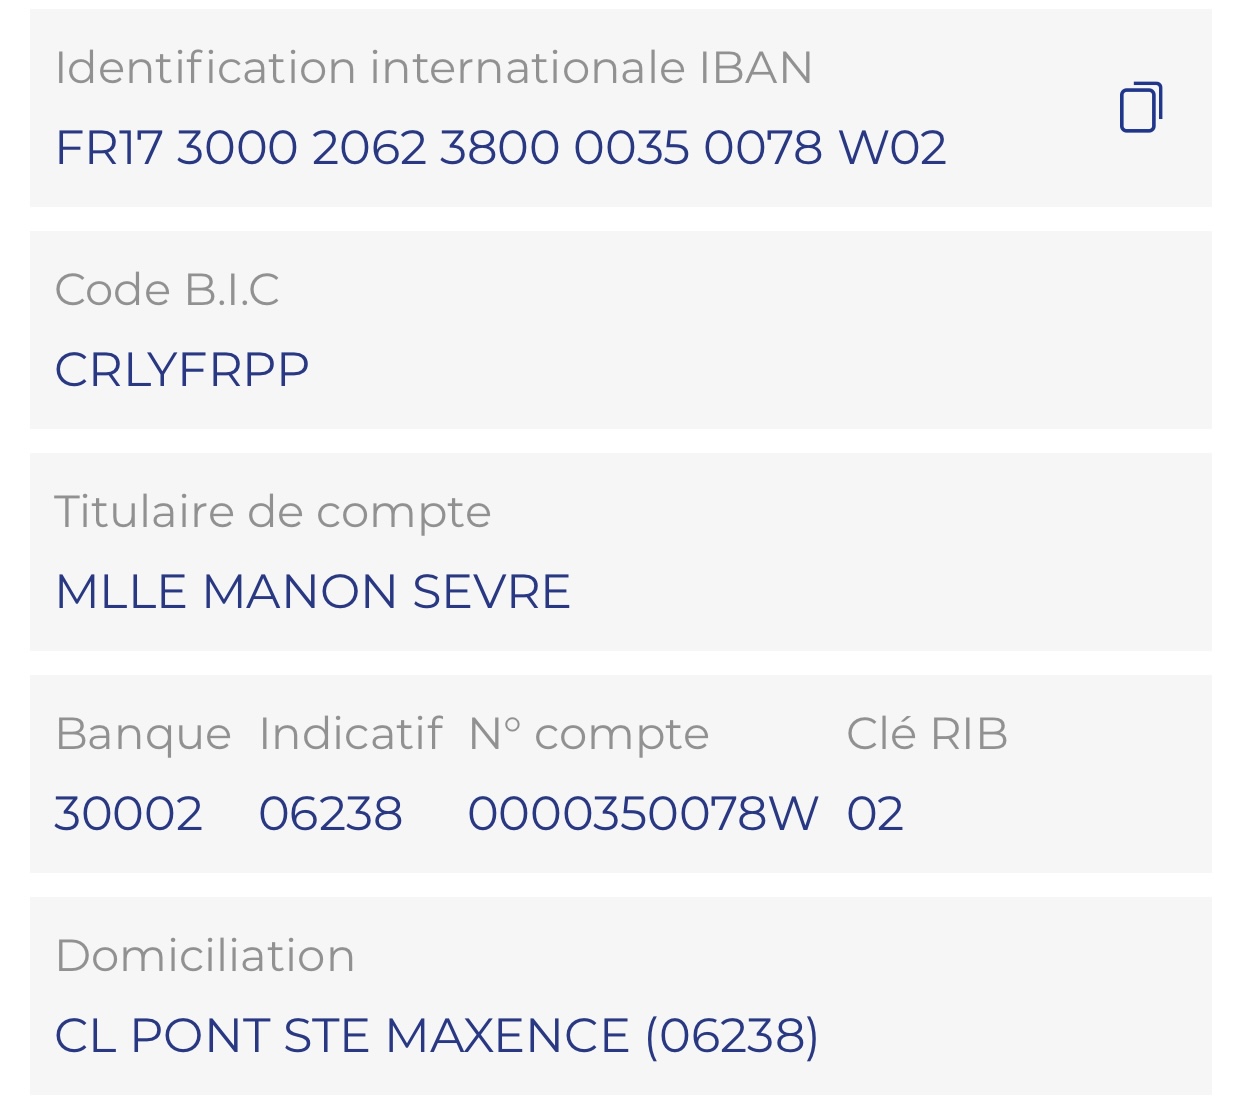The height and width of the screenshot is (1113, 1242).
Task: Click the "Clé RIB" column label
Action: point(926,734)
